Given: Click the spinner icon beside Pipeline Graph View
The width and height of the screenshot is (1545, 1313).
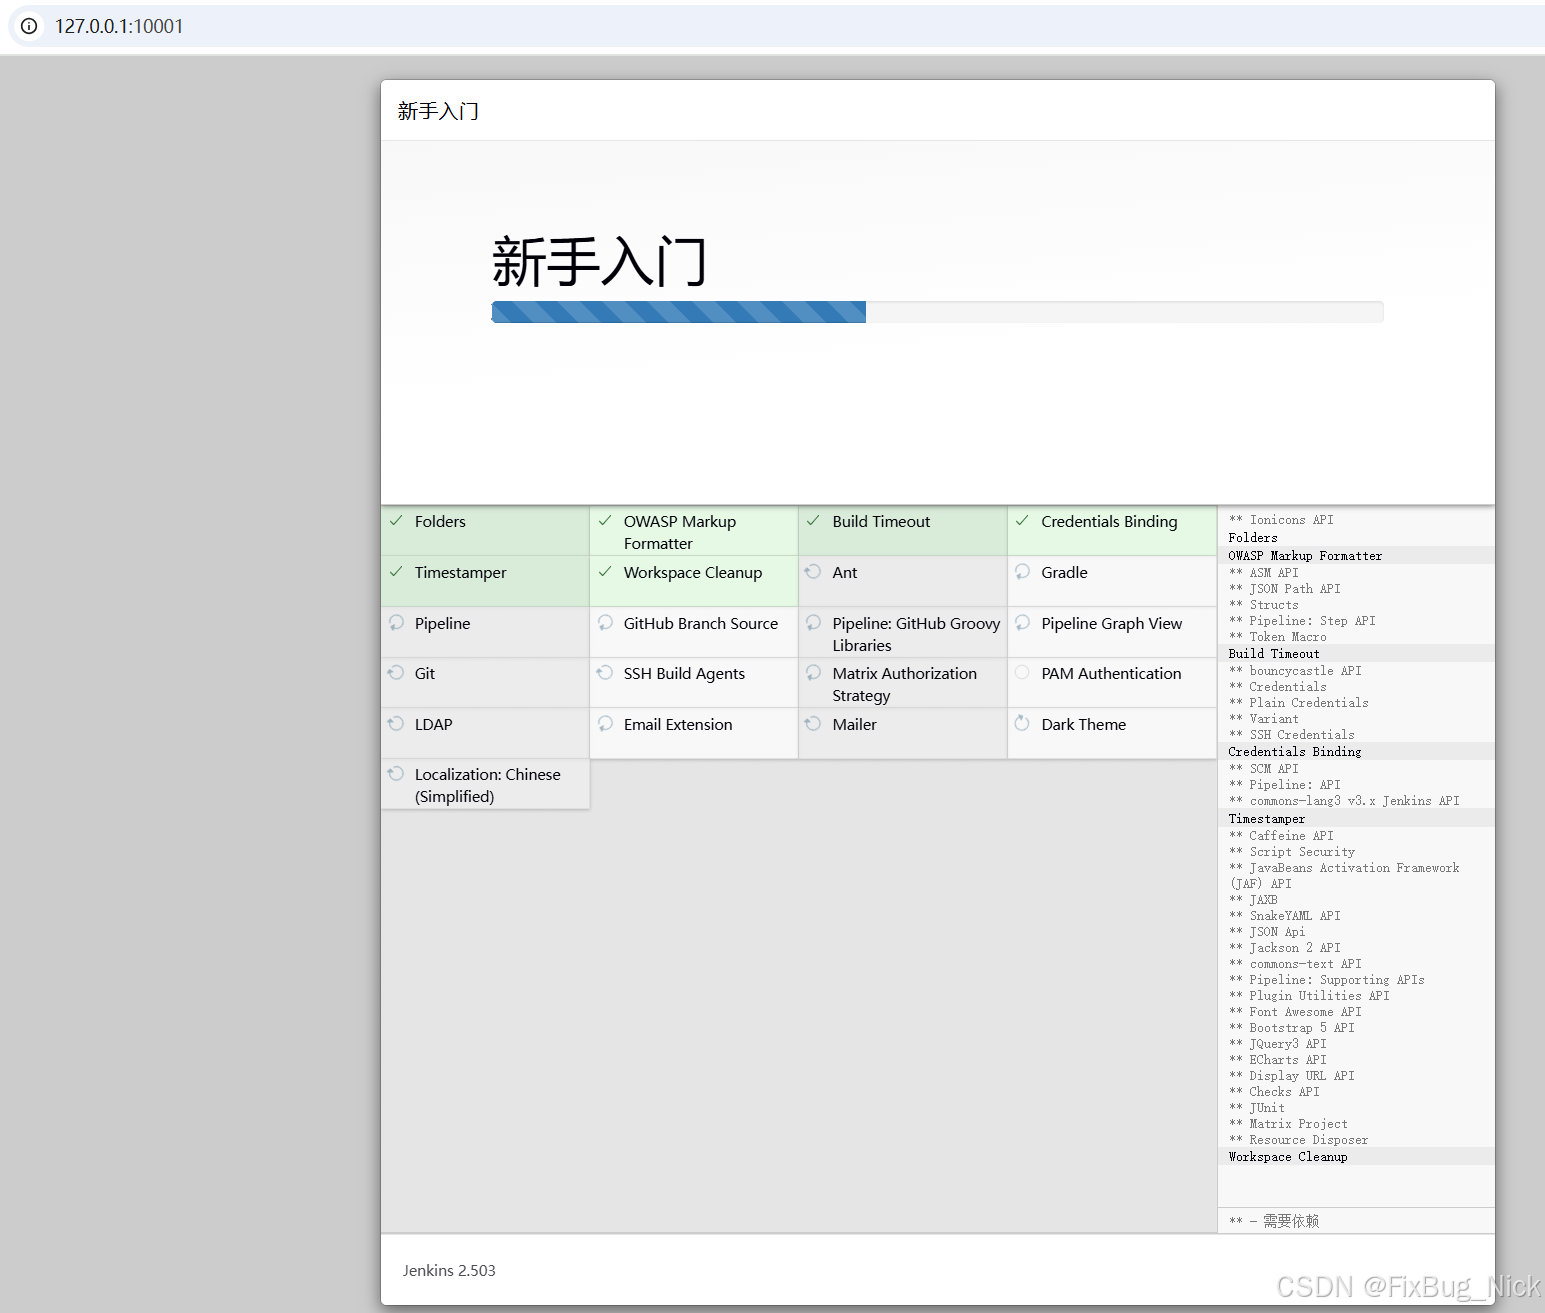Looking at the screenshot, I should (x=1022, y=622).
